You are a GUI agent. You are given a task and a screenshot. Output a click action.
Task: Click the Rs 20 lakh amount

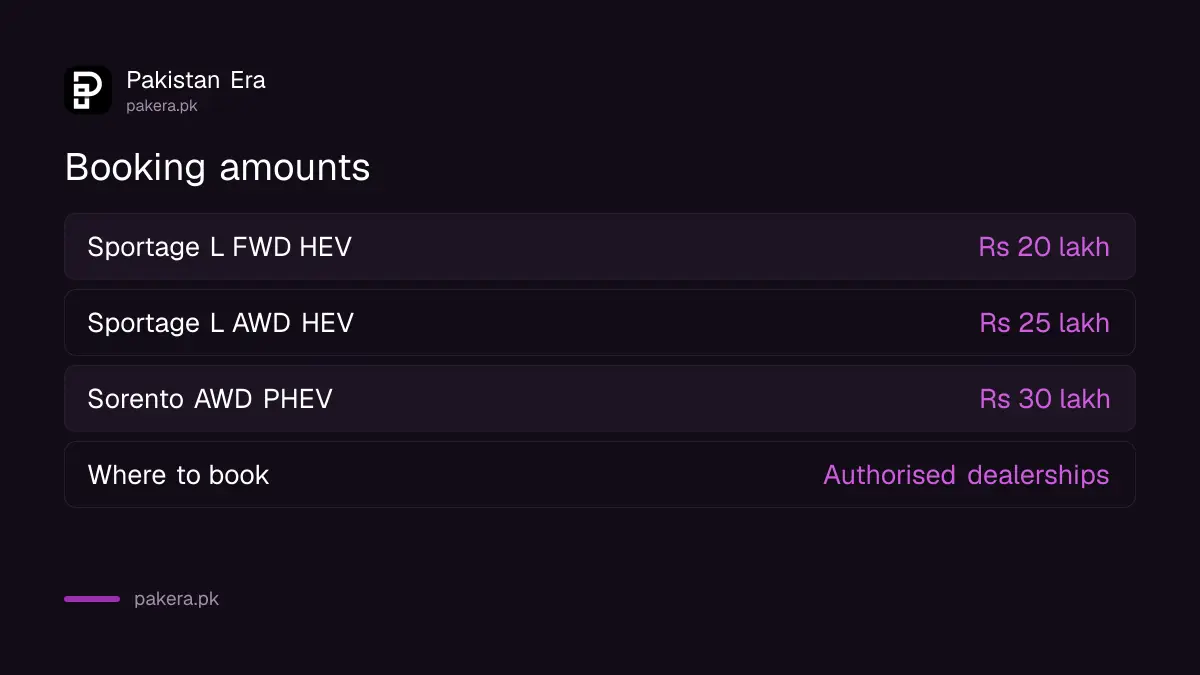point(1044,247)
